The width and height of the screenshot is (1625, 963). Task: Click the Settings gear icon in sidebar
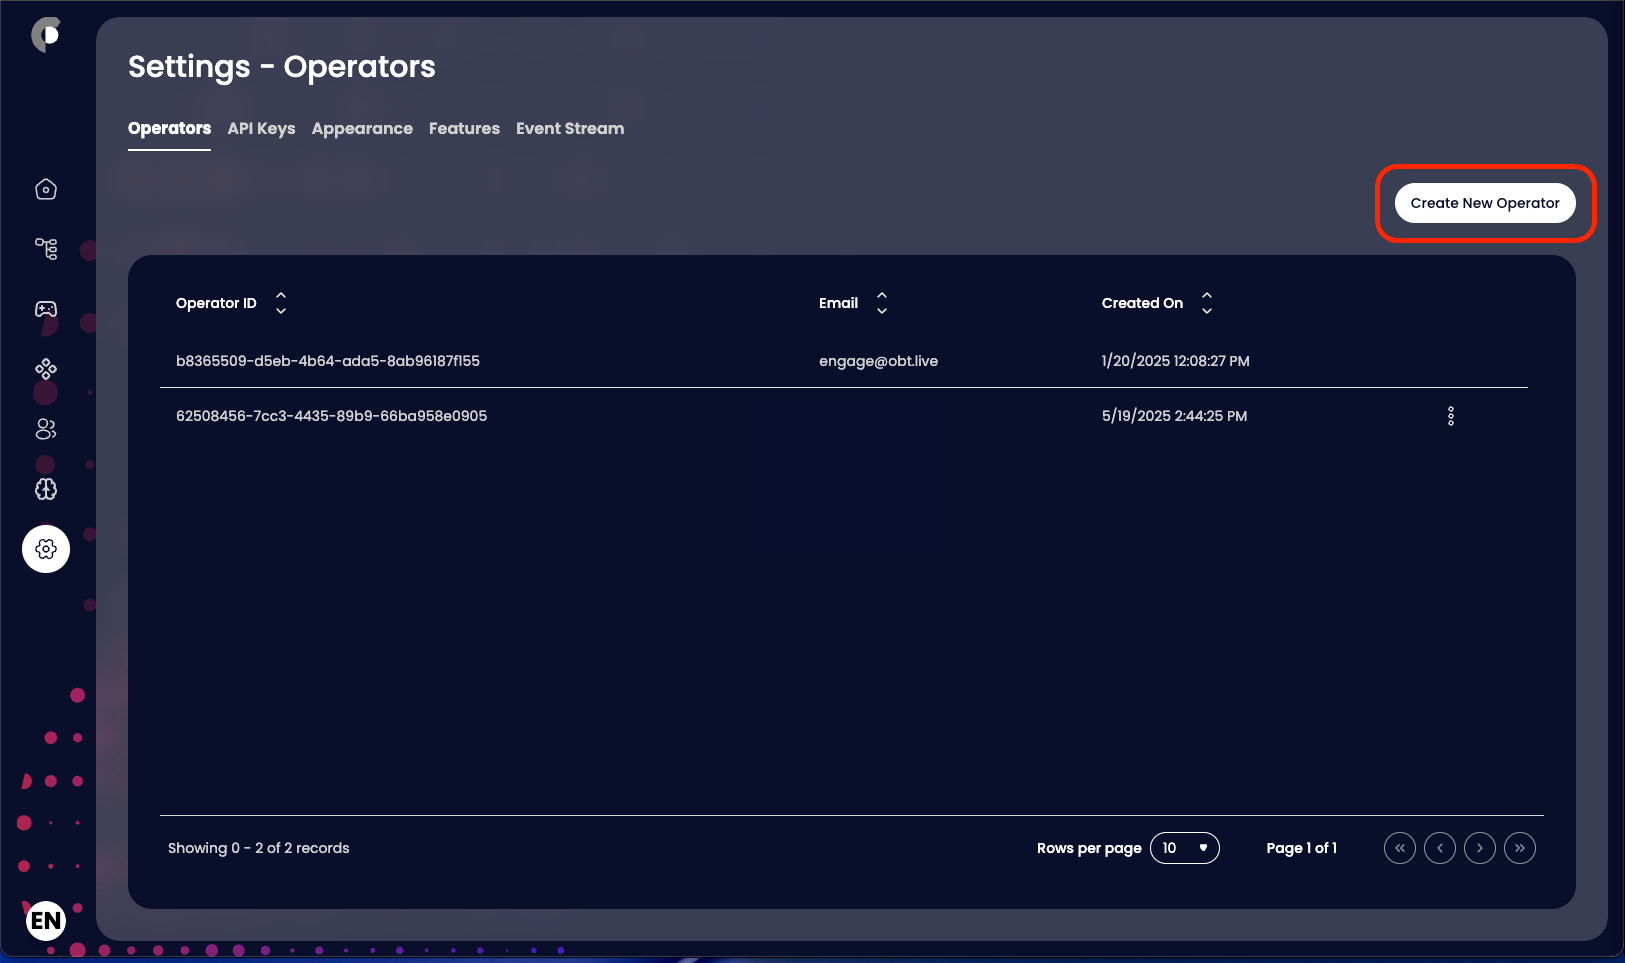tap(46, 549)
